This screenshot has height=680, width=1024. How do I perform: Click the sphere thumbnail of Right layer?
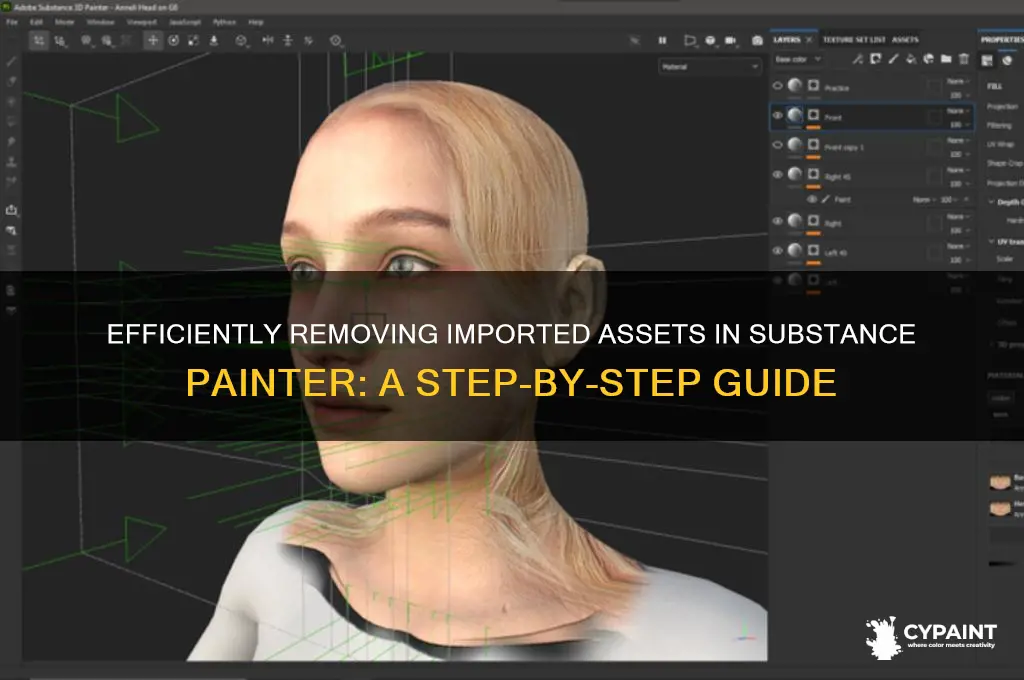point(795,221)
